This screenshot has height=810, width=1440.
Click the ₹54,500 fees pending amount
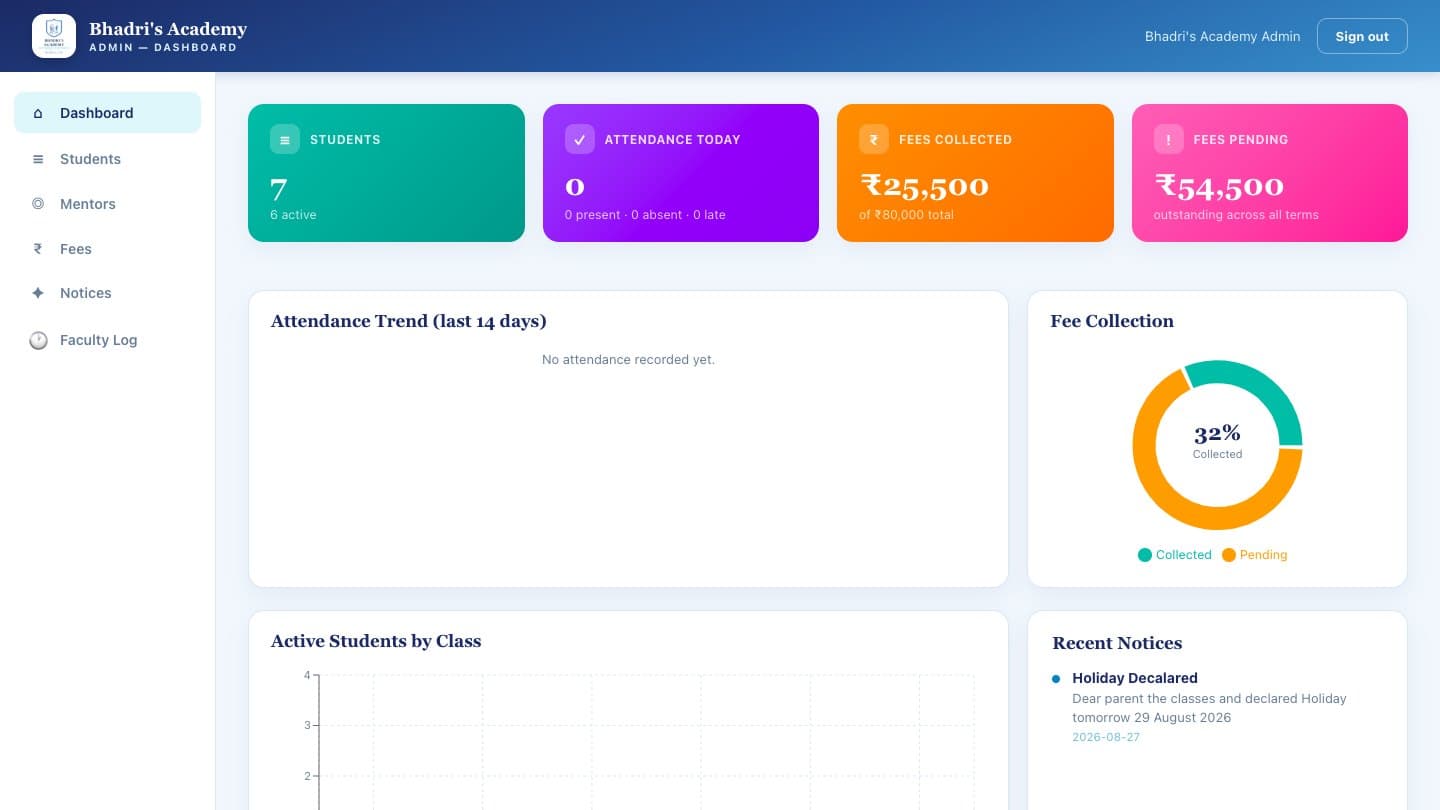(1219, 186)
